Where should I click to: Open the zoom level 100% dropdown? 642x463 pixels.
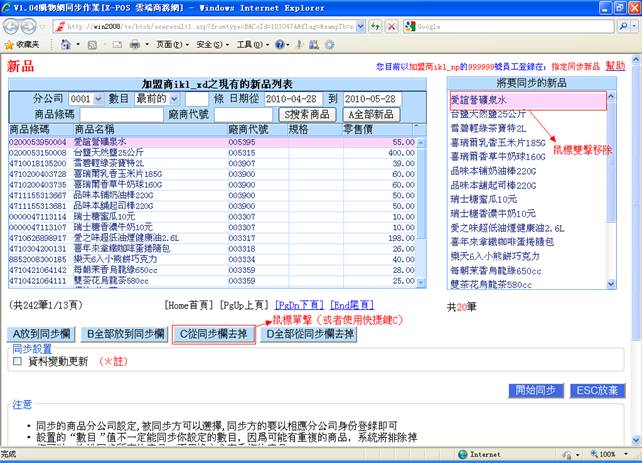[611, 454]
